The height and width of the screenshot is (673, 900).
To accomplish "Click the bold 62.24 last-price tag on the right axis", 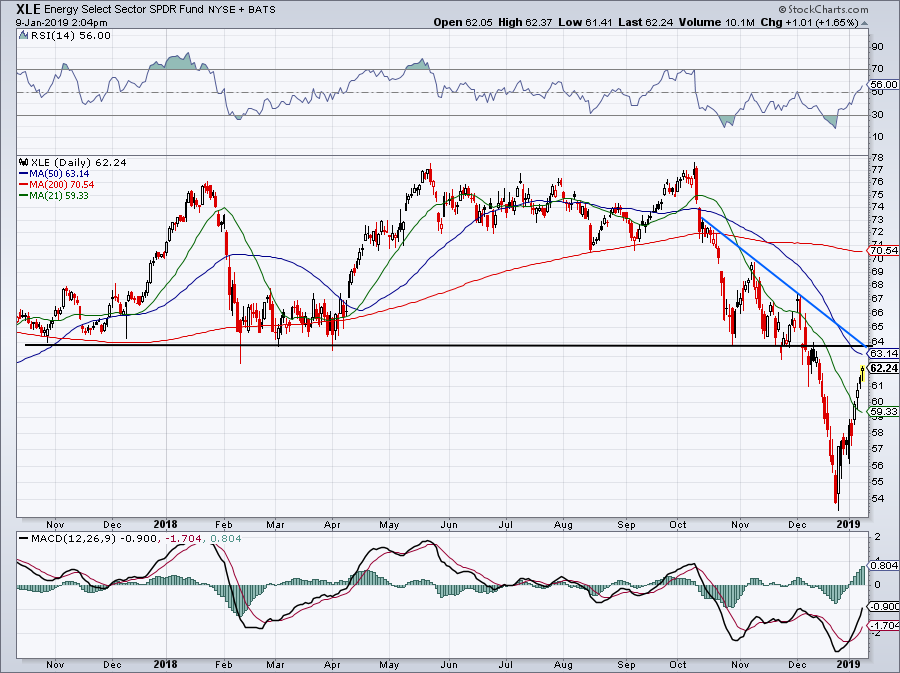I will pyautogui.click(x=884, y=368).
